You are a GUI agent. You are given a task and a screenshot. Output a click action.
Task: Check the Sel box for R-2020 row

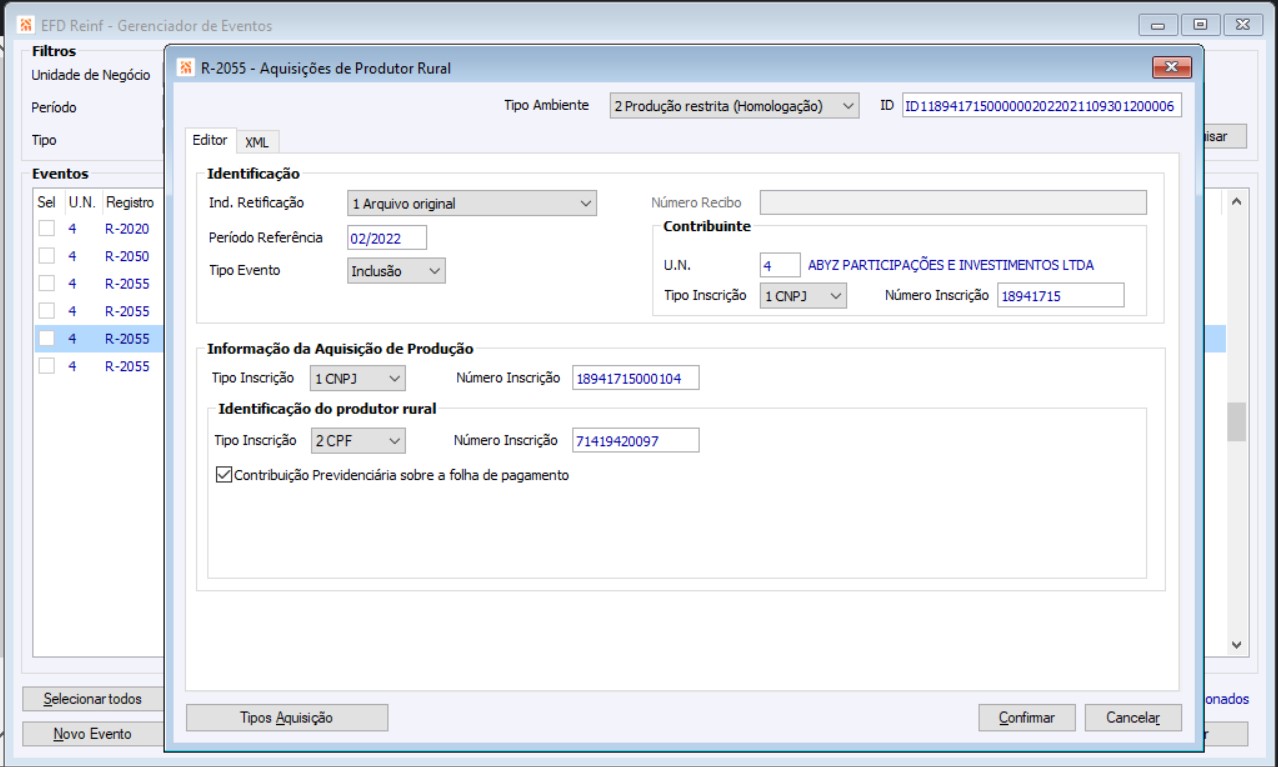click(x=46, y=229)
